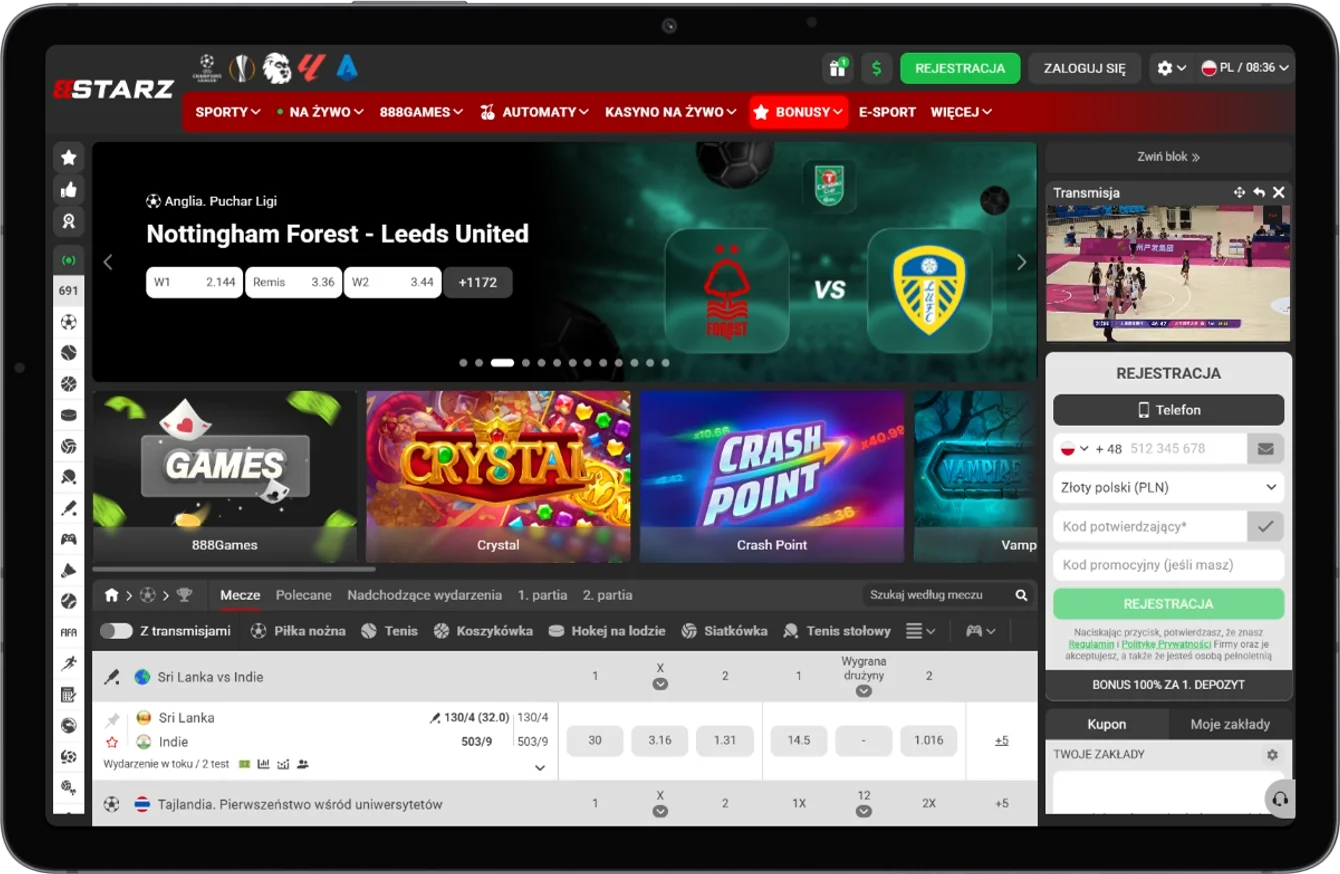Select the volleyball icon in left sidebar
This screenshot has width=1340, height=874.
68,446
